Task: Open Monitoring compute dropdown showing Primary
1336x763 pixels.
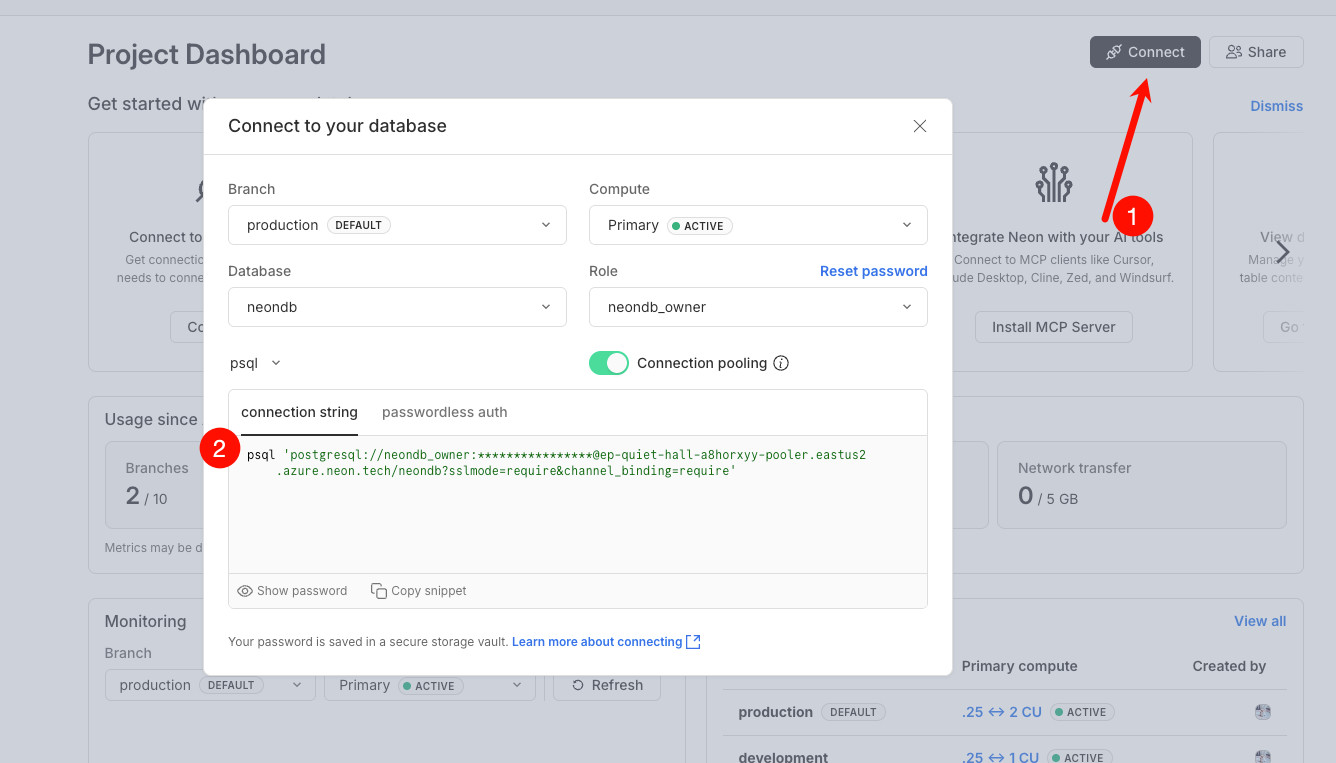Action: click(430, 685)
